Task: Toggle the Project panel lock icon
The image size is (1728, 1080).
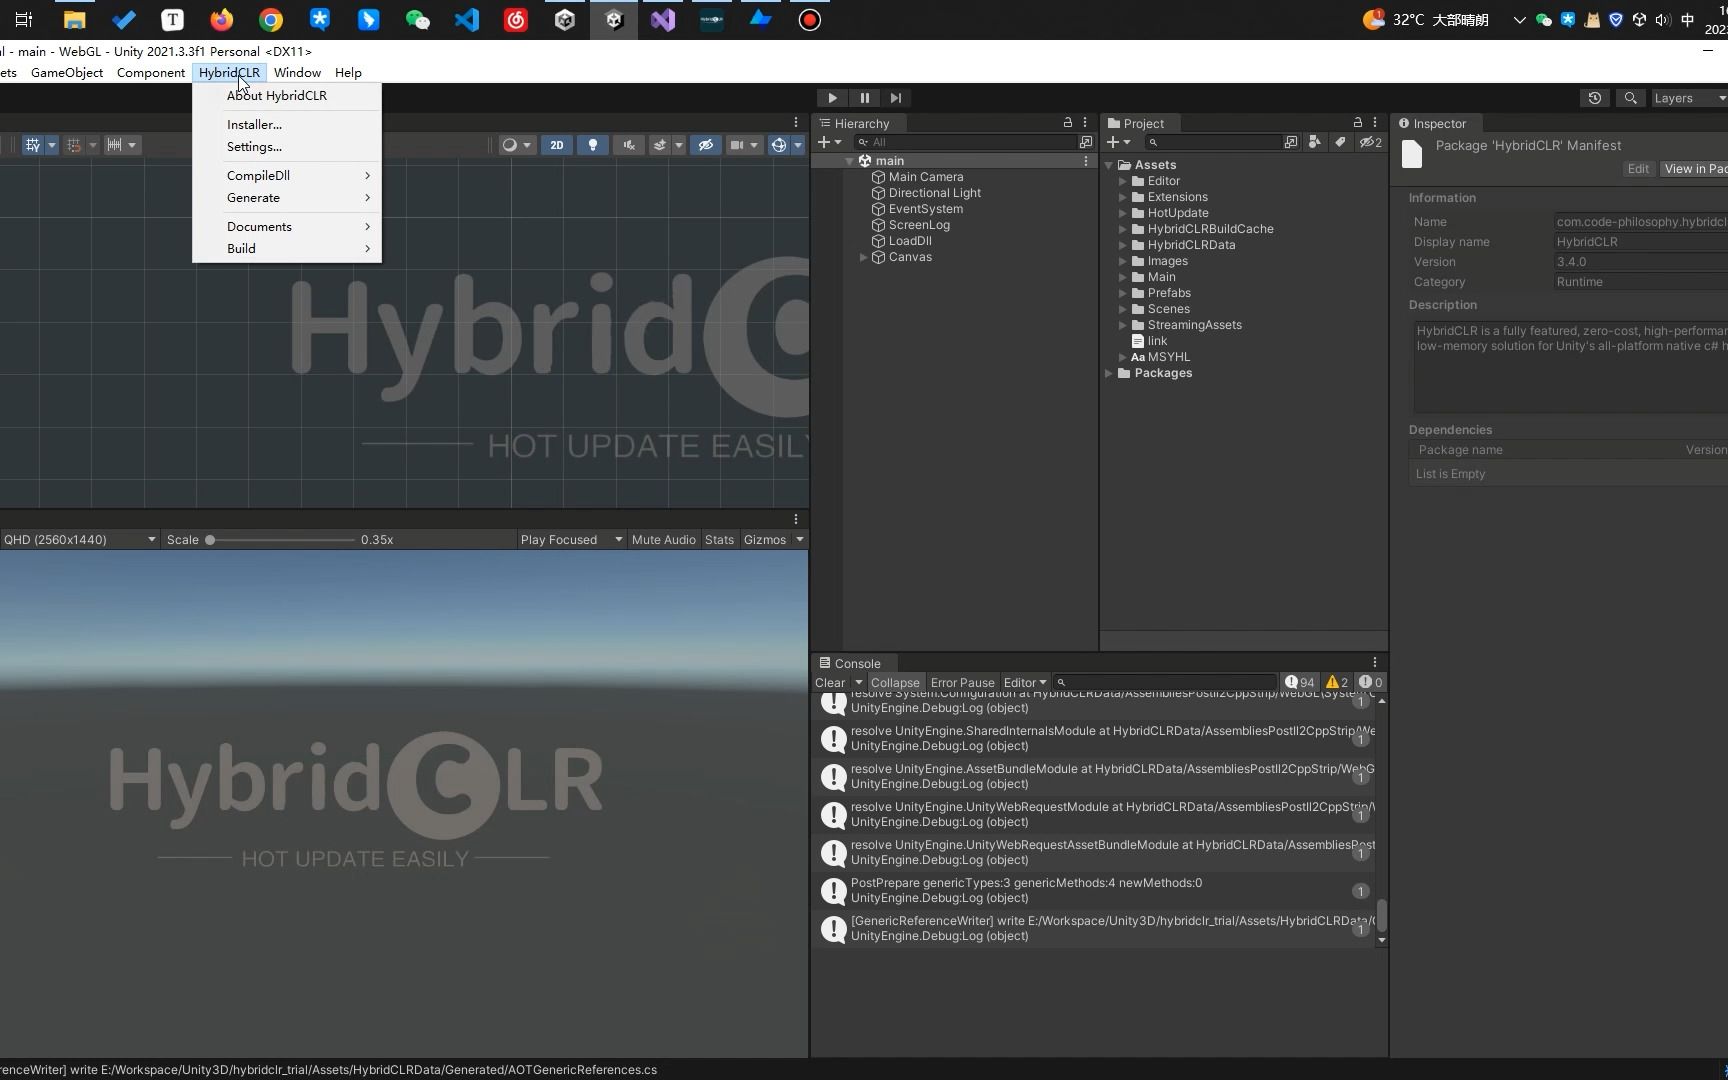Action: [x=1358, y=122]
